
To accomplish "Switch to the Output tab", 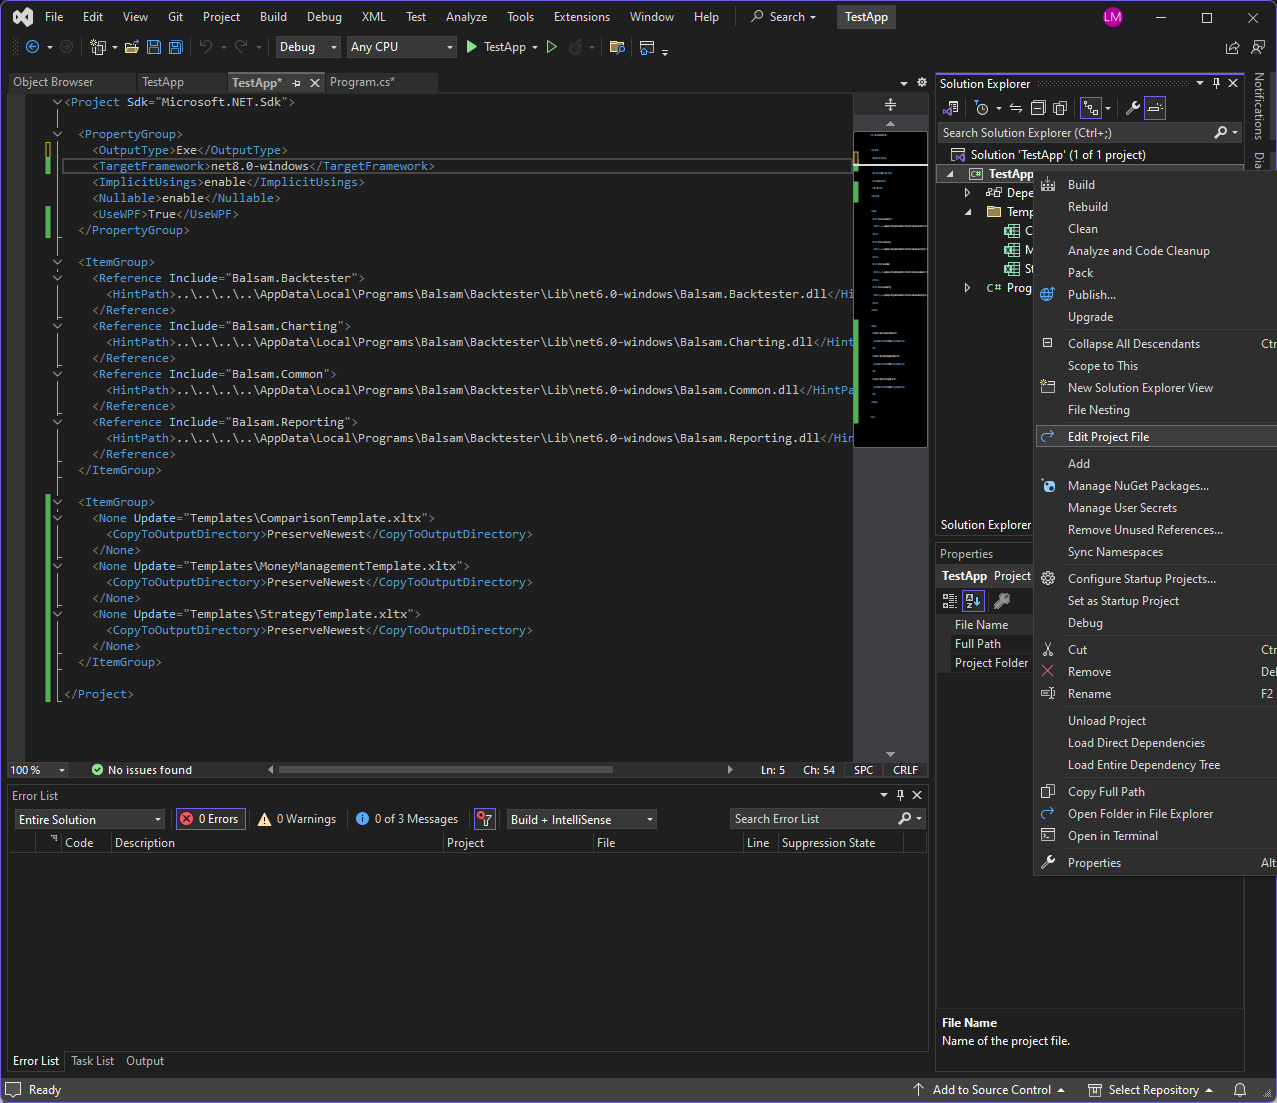I will 145,1061.
